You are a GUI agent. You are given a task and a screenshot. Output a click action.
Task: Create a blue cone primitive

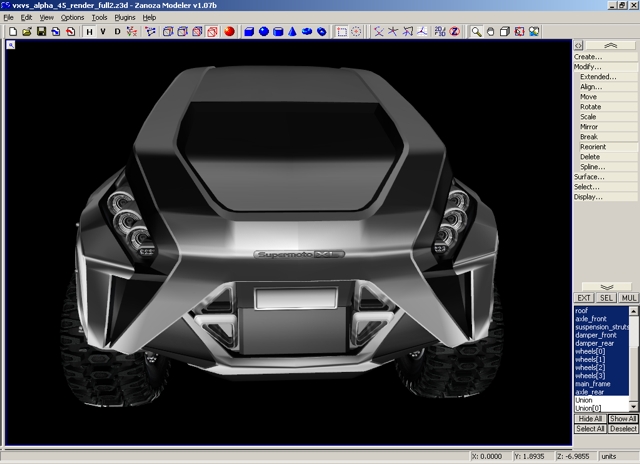point(293,32)
